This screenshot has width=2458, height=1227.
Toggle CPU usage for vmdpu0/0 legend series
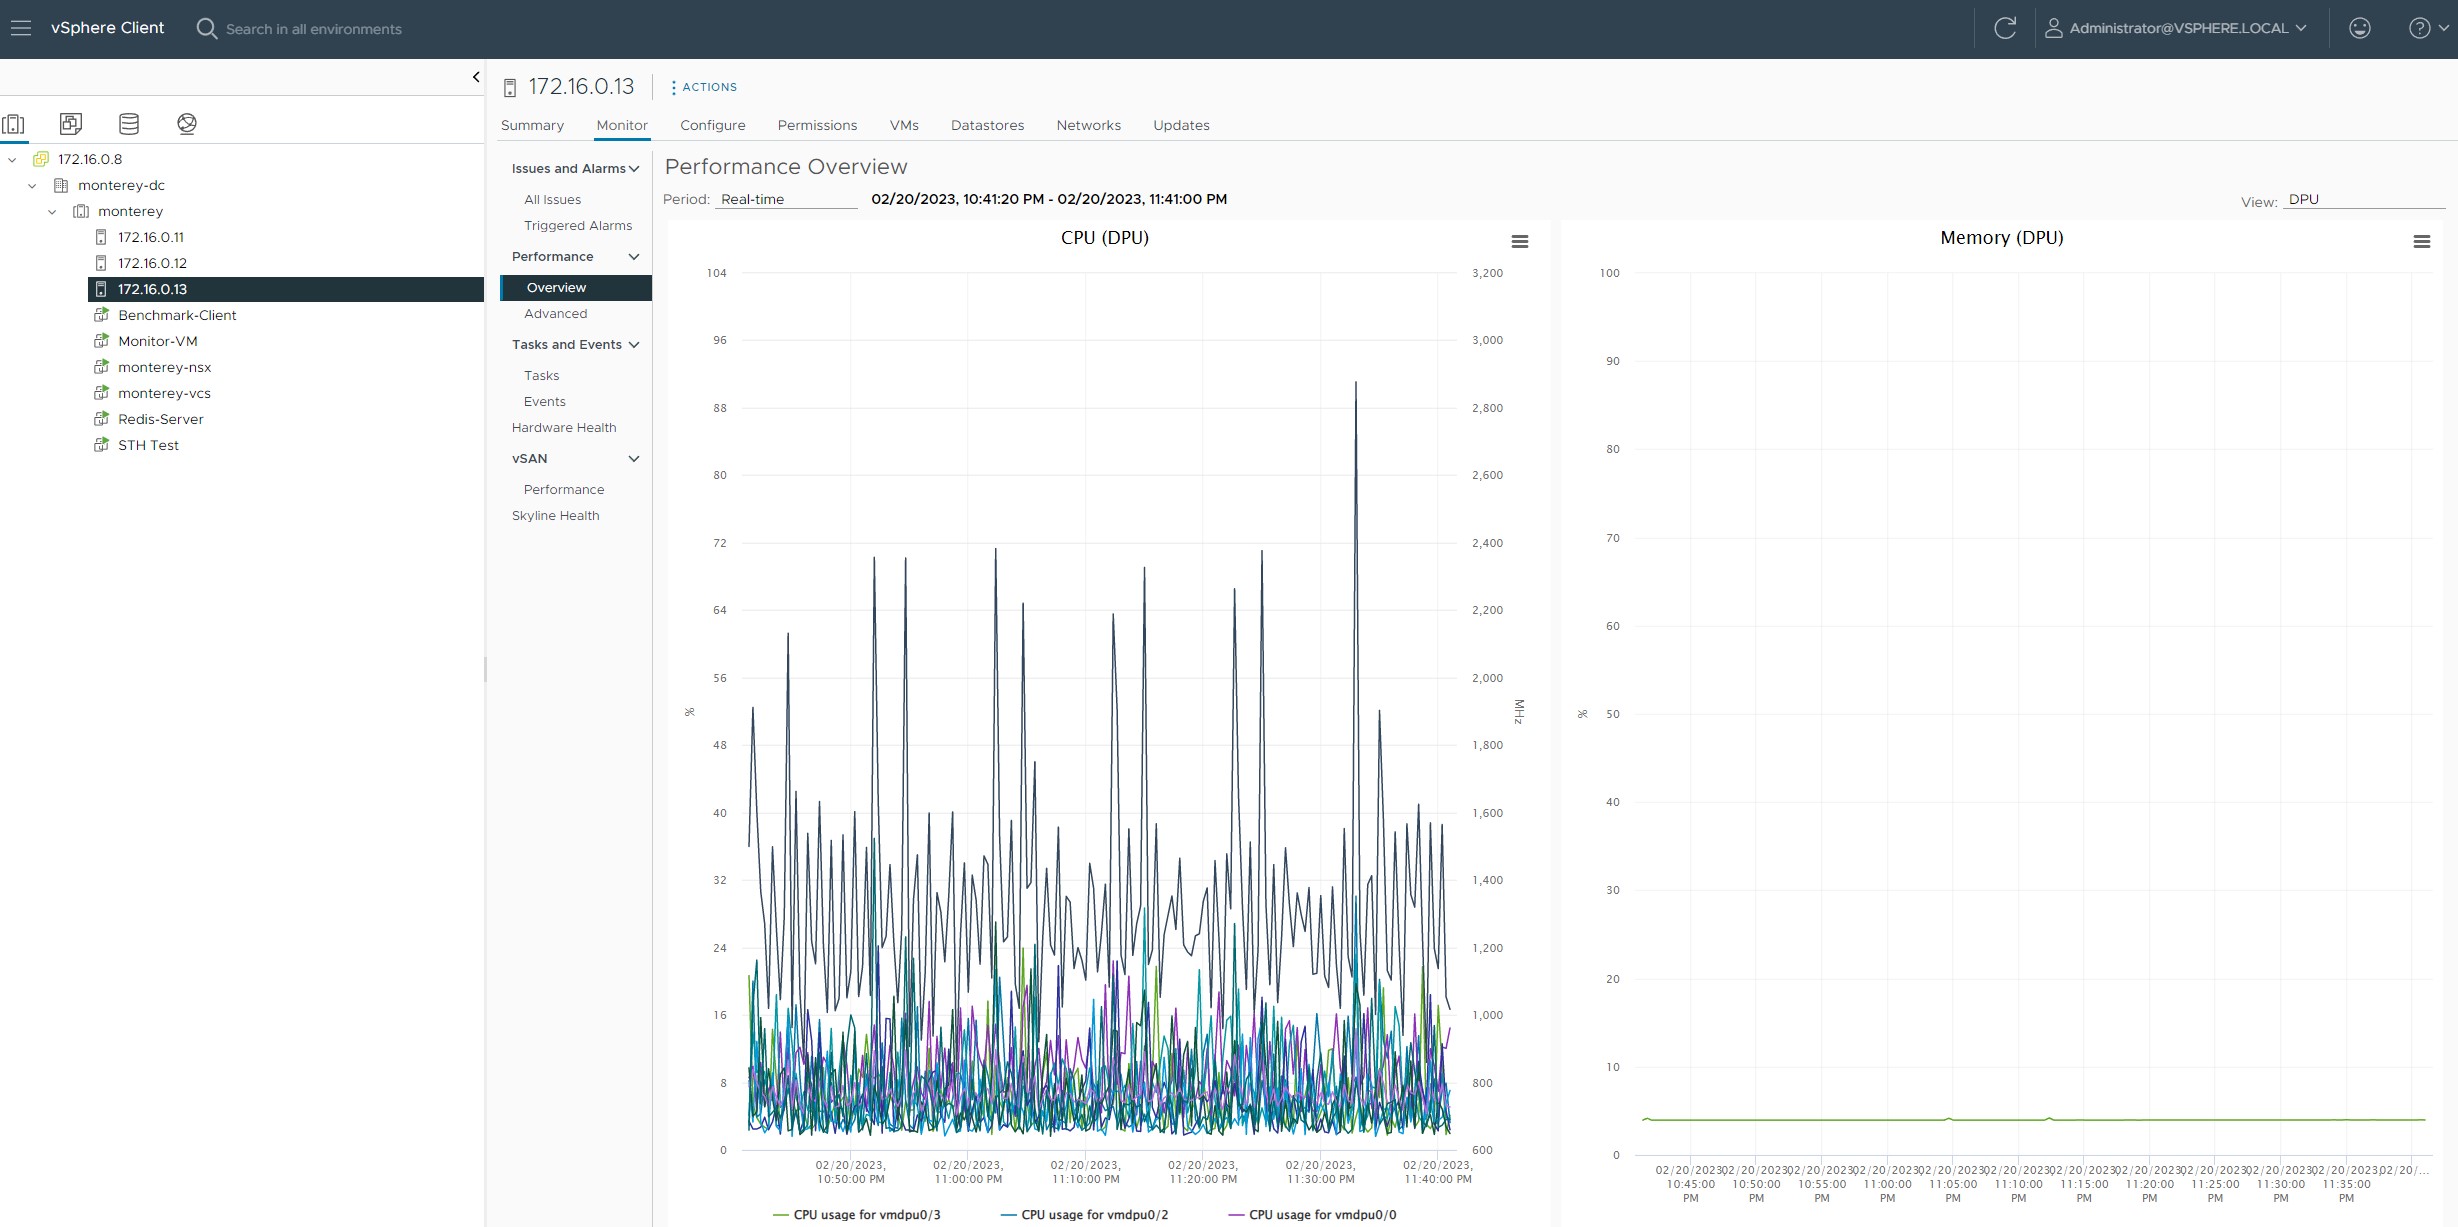tap(1322, 1215)
